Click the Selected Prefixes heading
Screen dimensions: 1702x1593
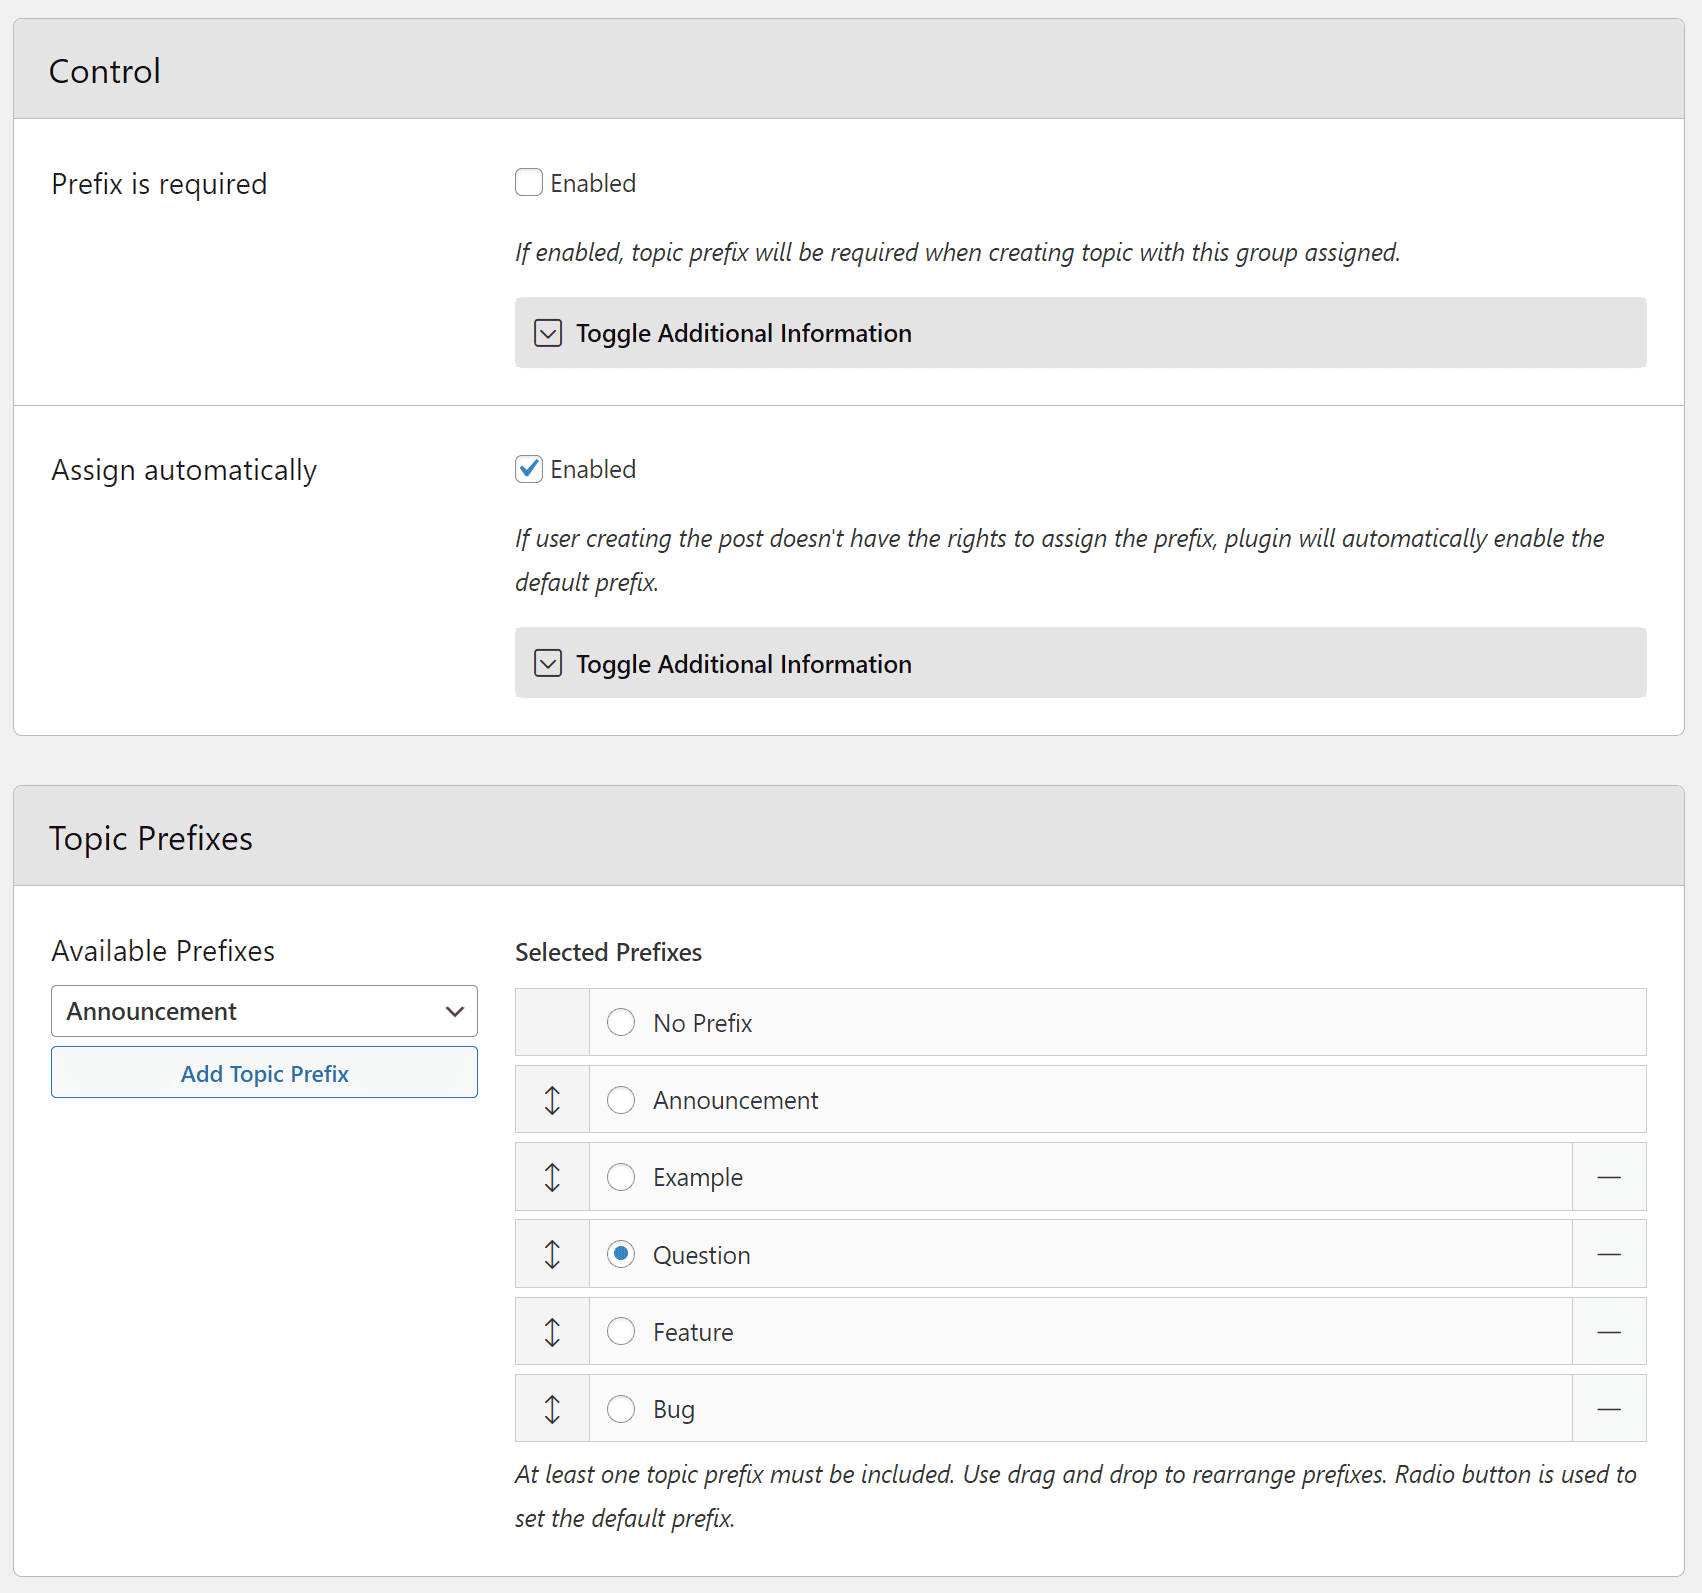coord(608,952)
